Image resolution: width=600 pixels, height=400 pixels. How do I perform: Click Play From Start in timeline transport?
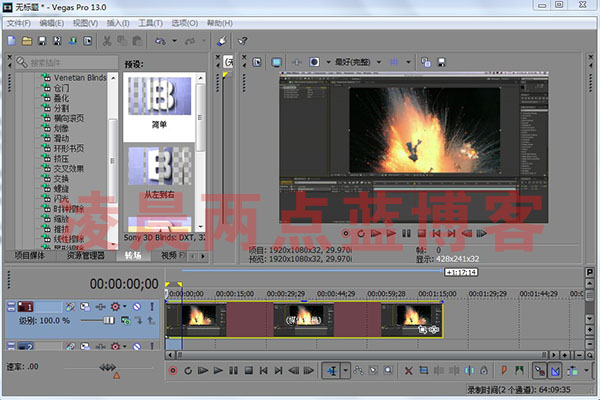click(203, 371)
